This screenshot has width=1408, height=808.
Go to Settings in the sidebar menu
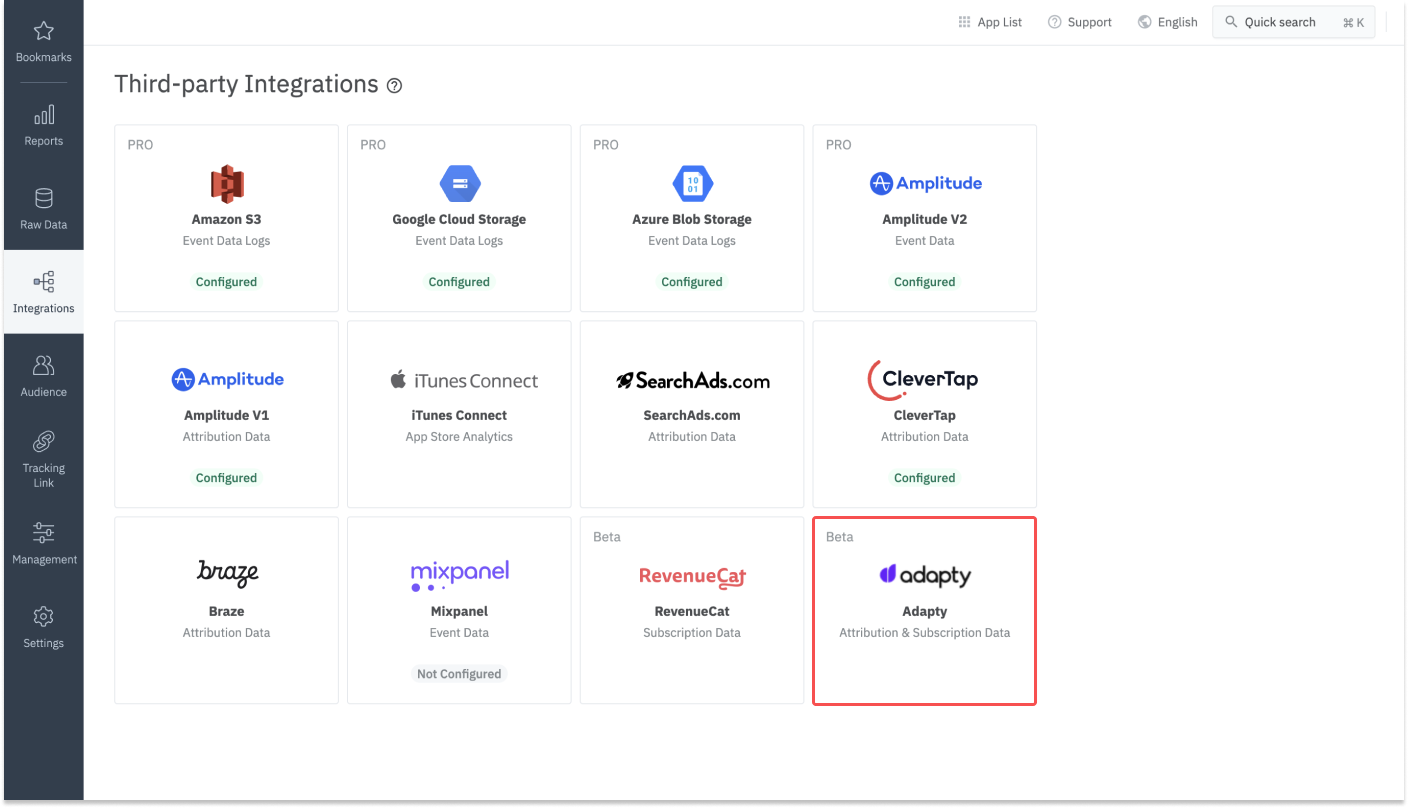44,627
